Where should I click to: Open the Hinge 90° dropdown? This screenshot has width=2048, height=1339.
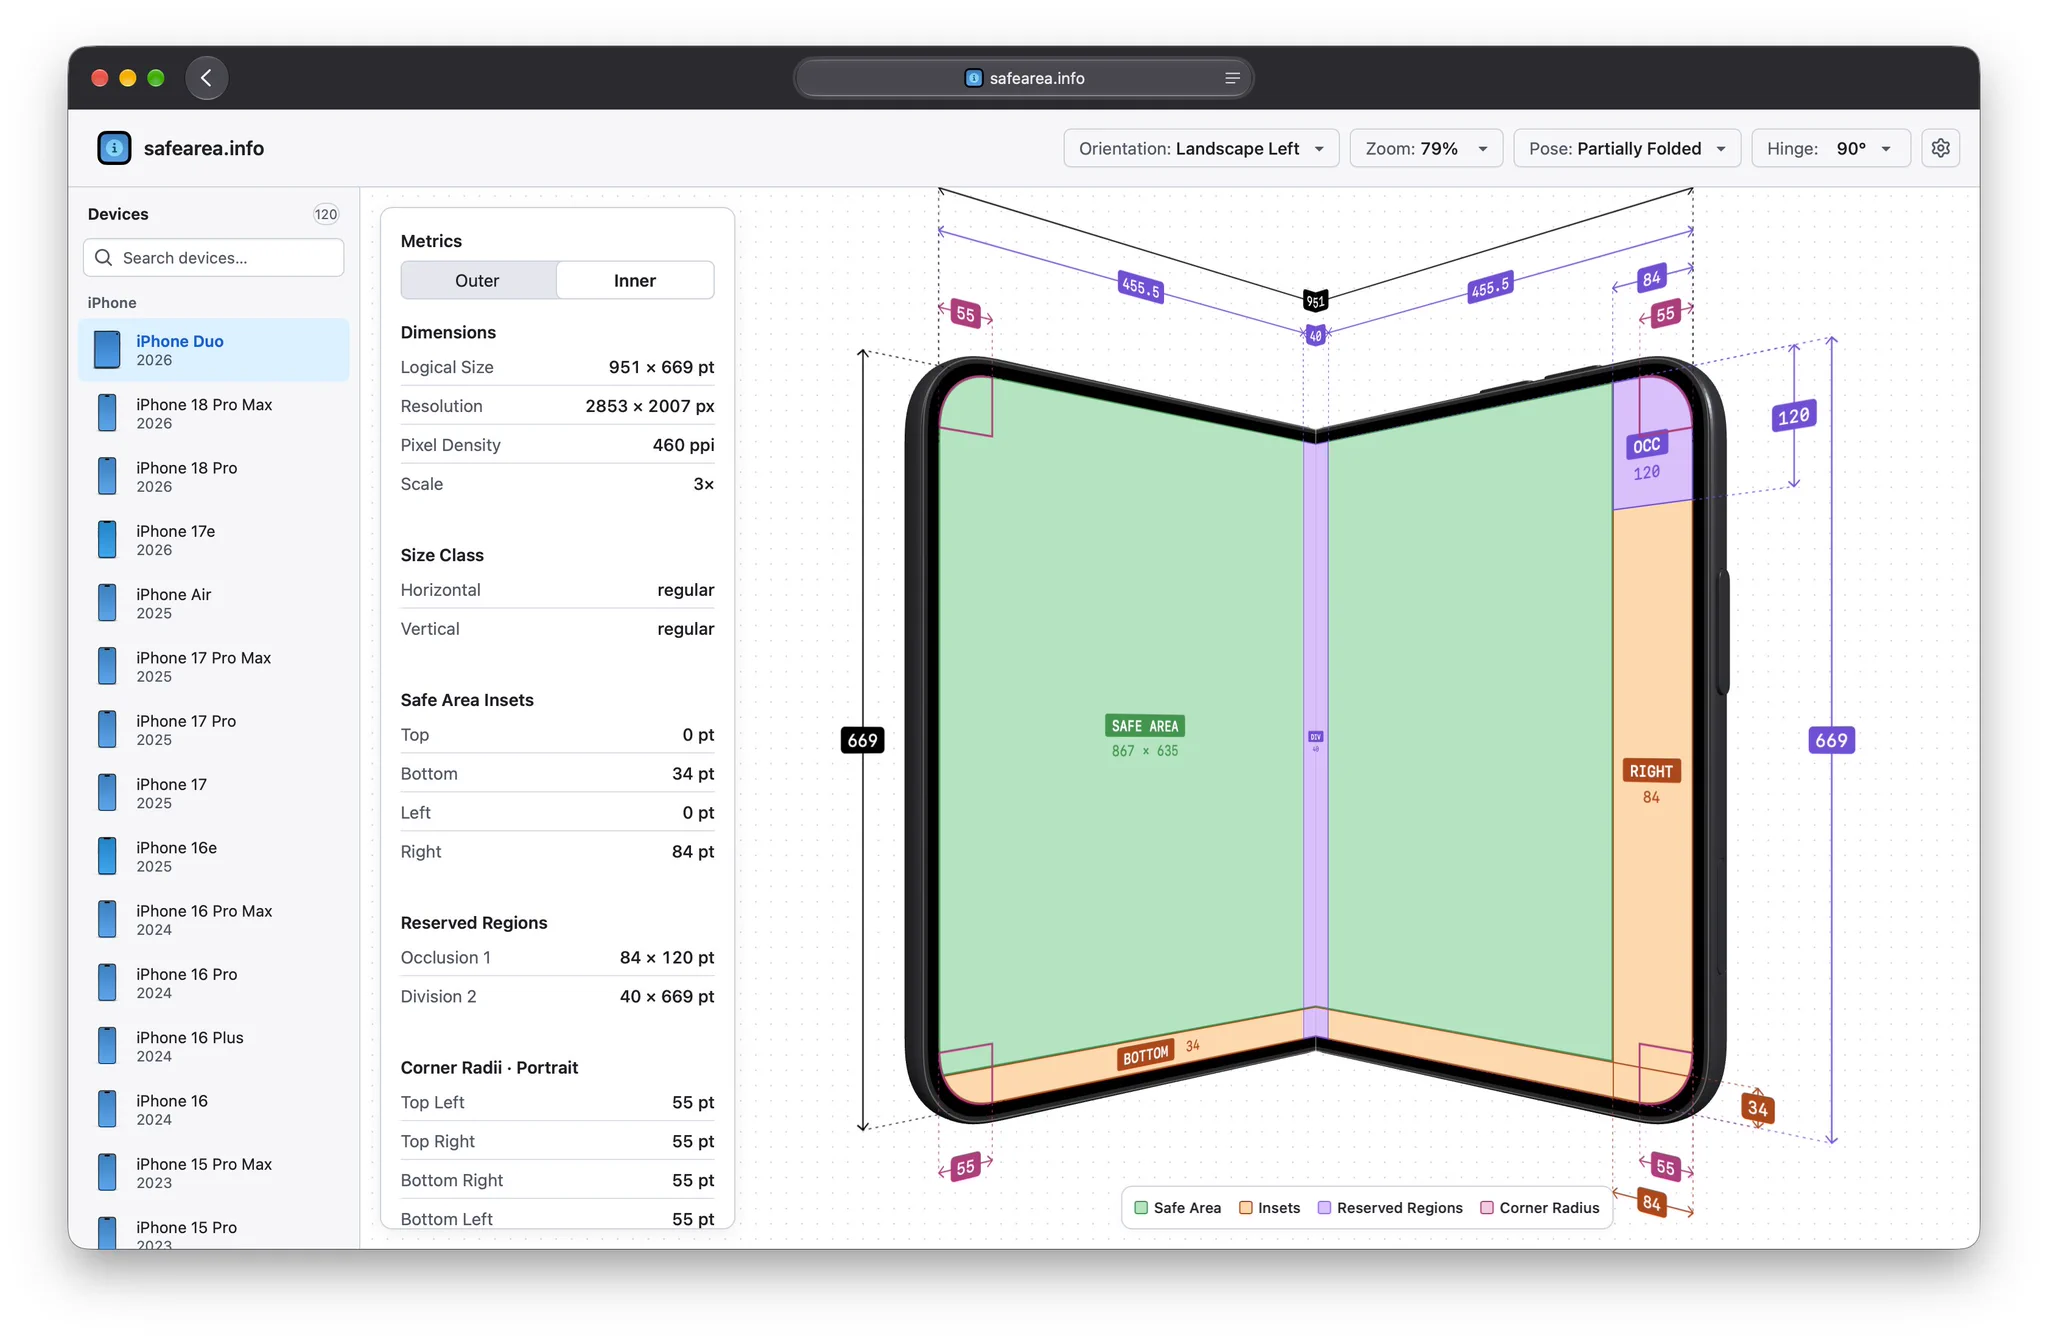click(1831, 148)
